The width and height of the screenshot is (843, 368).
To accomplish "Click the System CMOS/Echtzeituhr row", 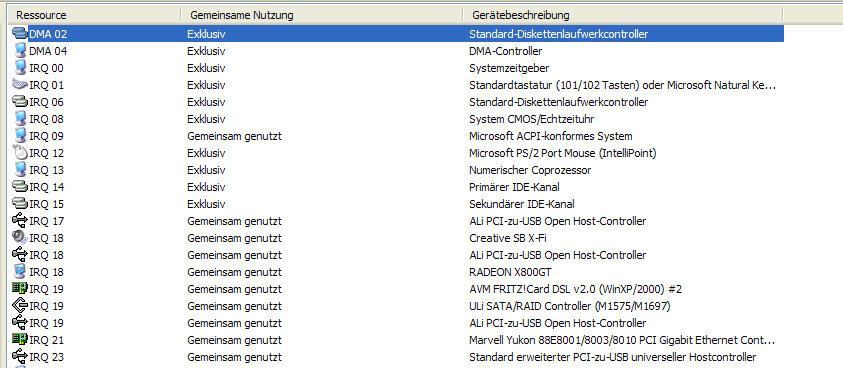I will coord(397,119).
